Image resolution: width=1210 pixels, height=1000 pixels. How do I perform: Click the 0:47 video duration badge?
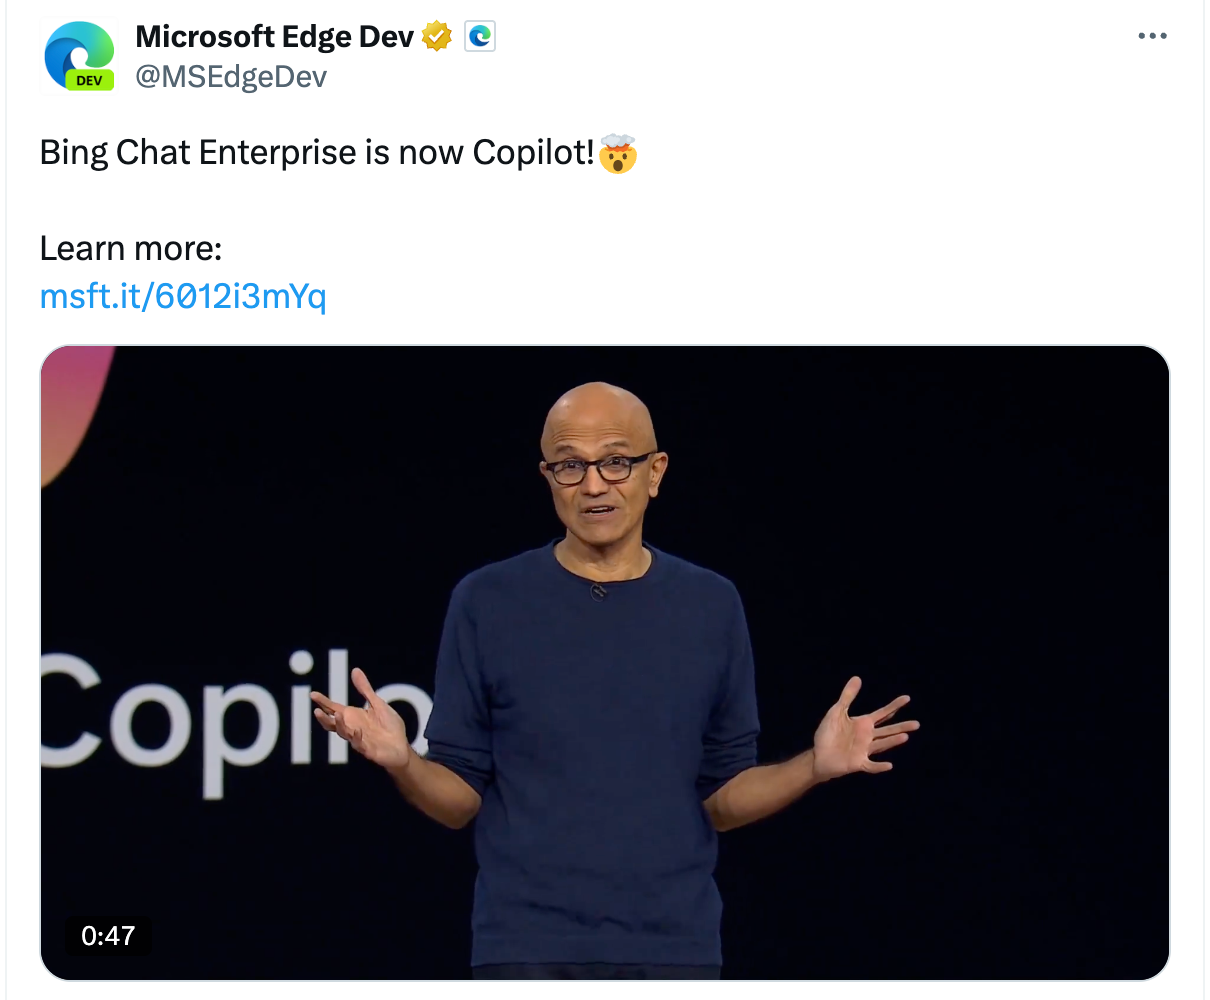coord(108,935)
